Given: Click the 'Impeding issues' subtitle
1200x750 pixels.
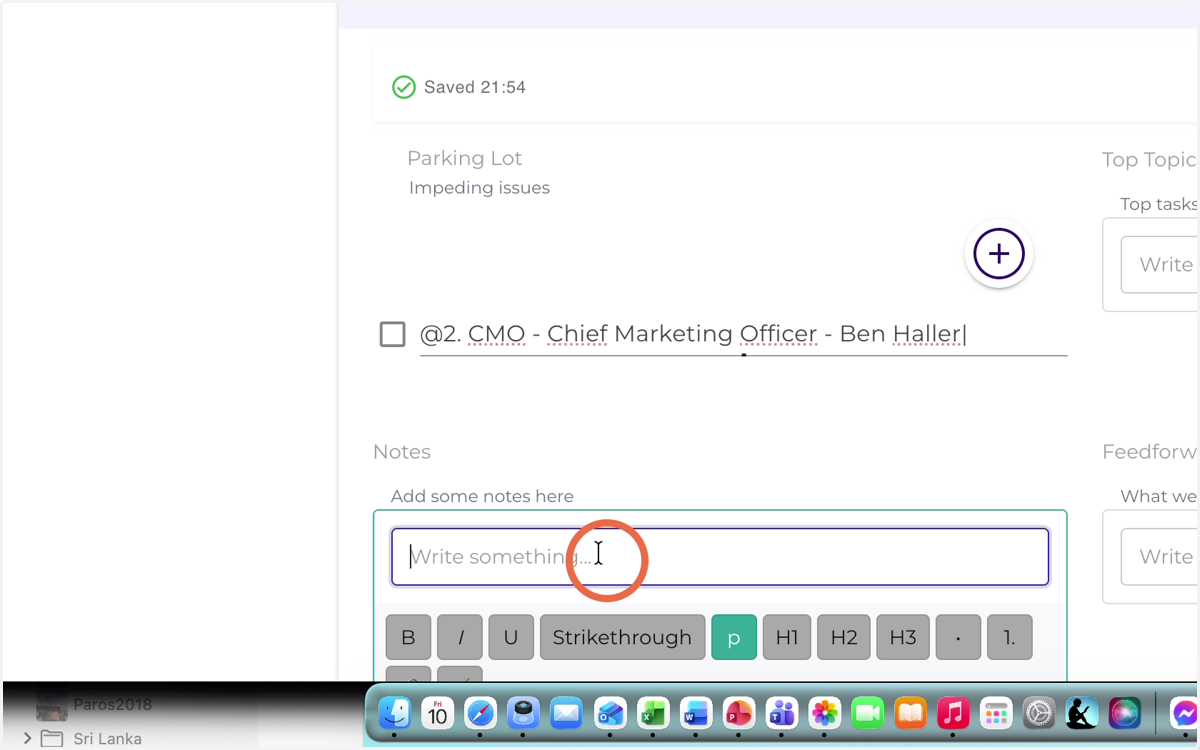Looking at the screenshot, I should [479, 188].
